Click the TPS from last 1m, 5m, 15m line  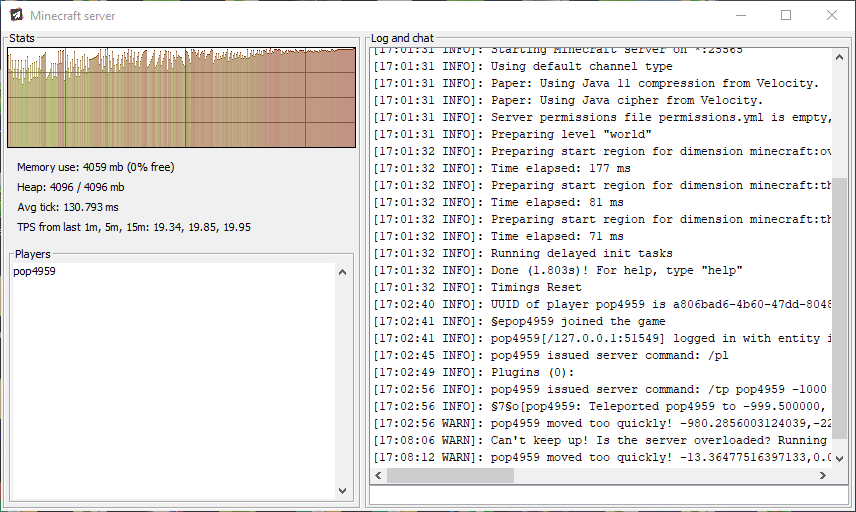pyautogui.click(x=134, y=227)
